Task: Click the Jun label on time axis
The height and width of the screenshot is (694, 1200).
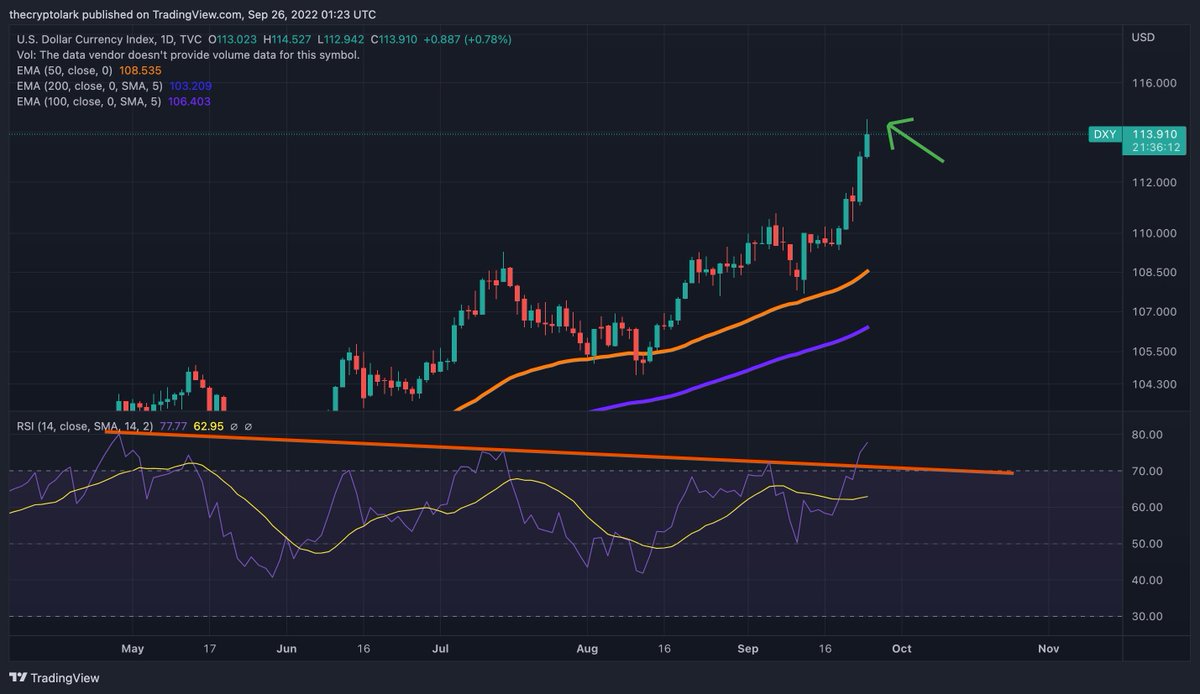Action: 287,649
